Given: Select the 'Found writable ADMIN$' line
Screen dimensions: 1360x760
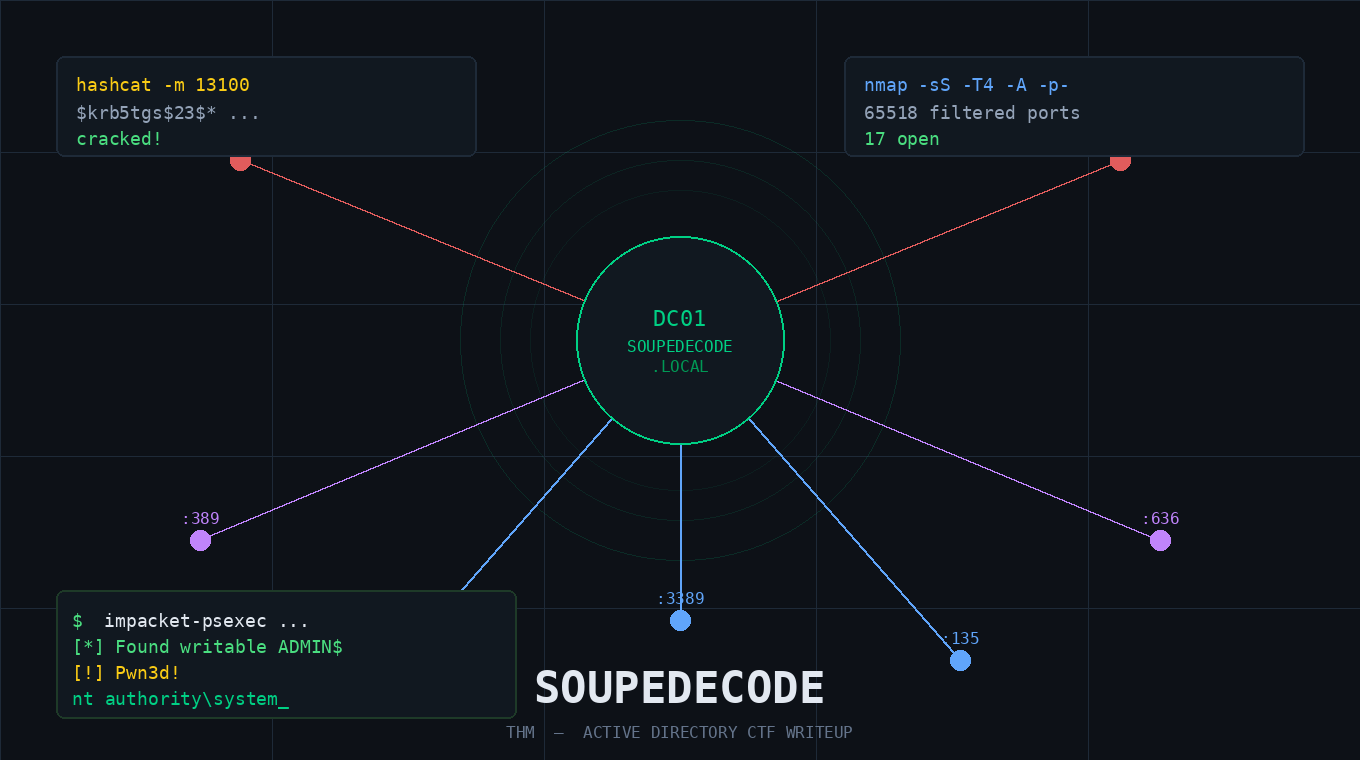Looking at the screenshot, I should tap(207, 647).
